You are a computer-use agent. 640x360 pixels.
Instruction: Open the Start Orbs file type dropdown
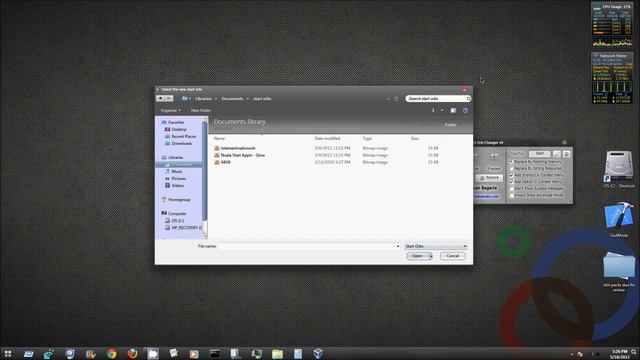click(436, 246)
